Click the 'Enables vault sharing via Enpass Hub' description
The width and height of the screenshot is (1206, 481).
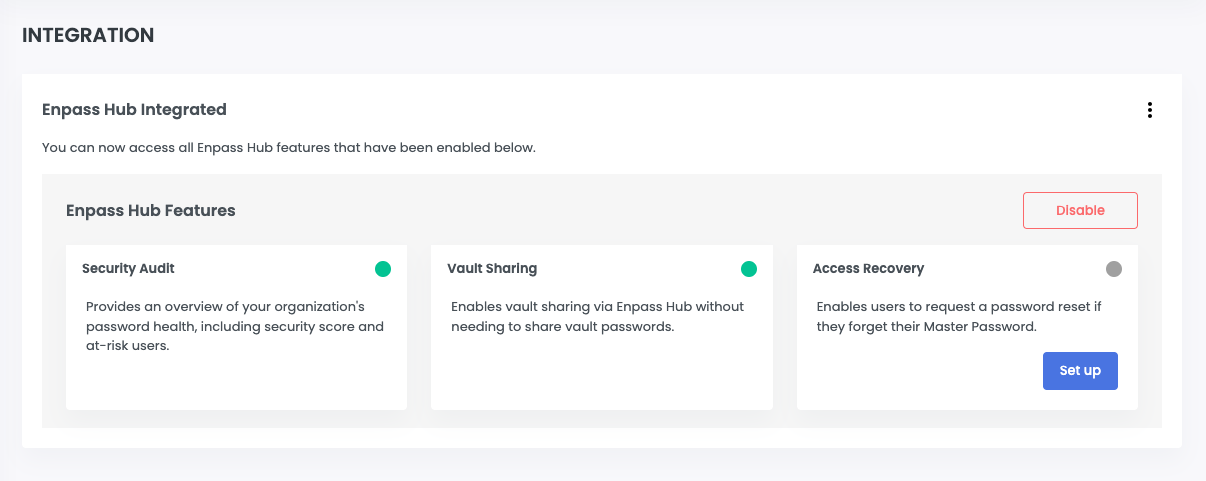click(598, 317)
